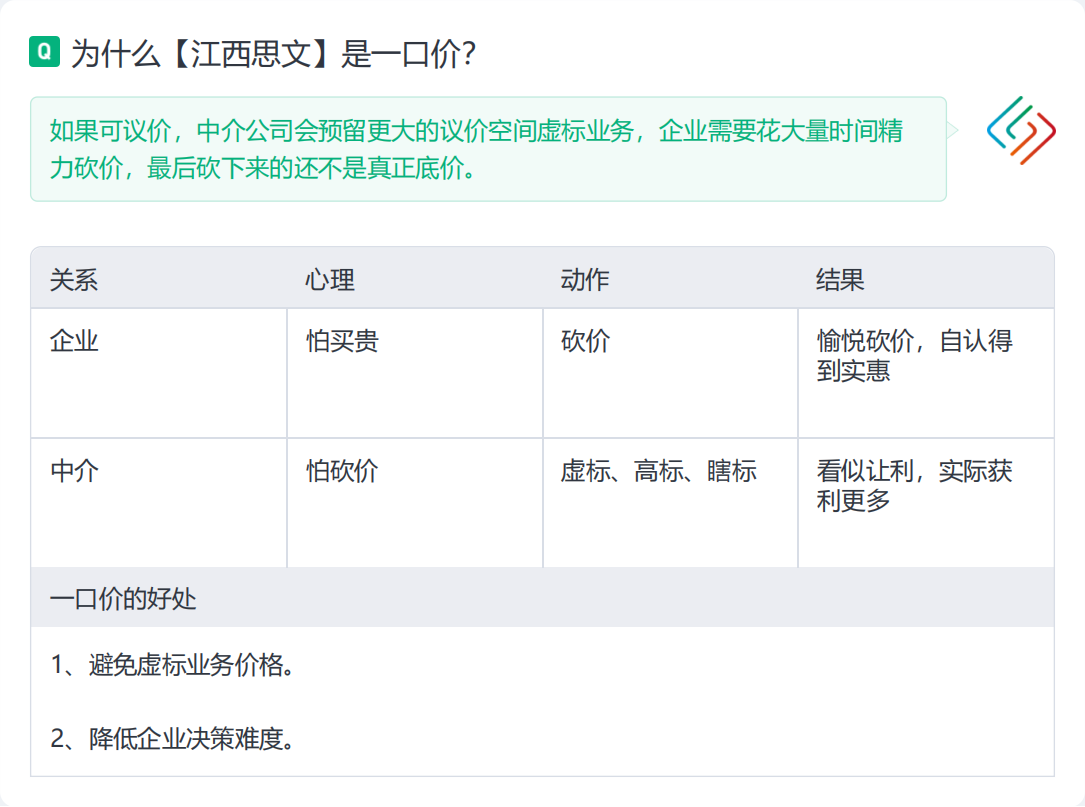Click the colorful 江西思文 logo icon
This screenshot has height=807, width=1085.
tap(1020, 130)
